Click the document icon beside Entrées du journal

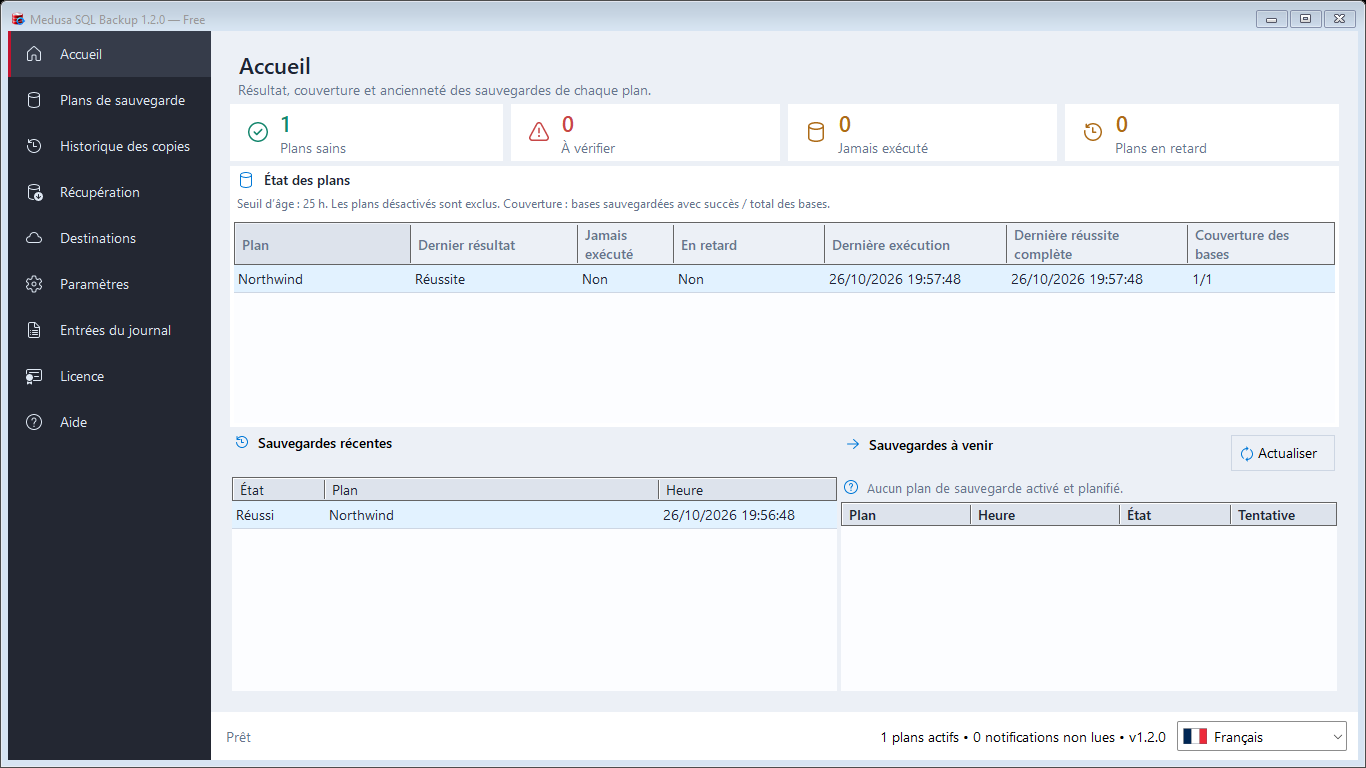pos(34,330)
